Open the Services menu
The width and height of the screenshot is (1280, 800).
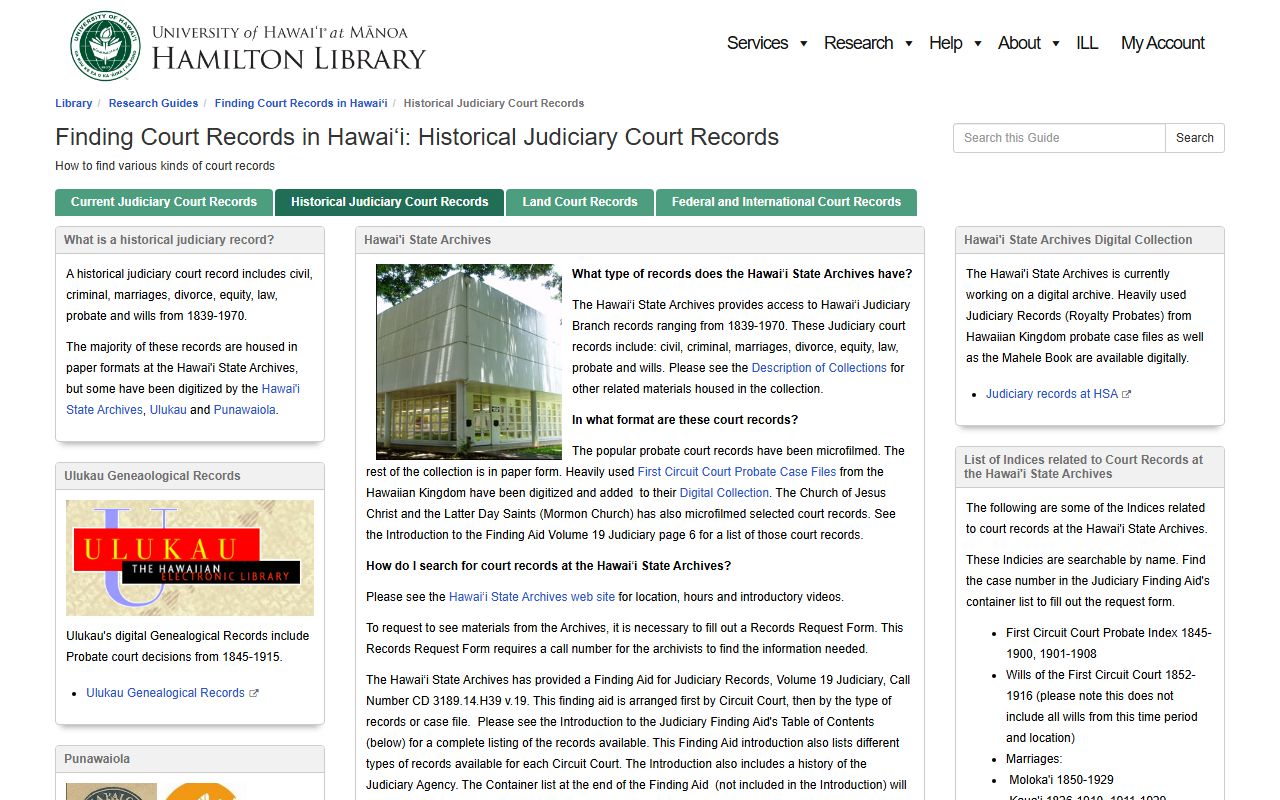tap(757, 43)
